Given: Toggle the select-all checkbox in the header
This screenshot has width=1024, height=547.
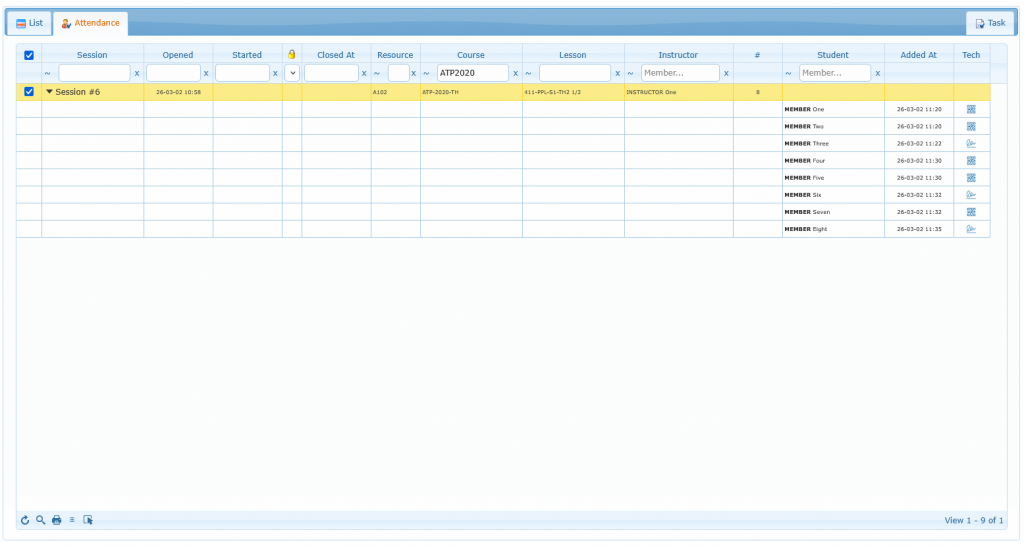Looking at the screenshot, I should click(29, 55).
